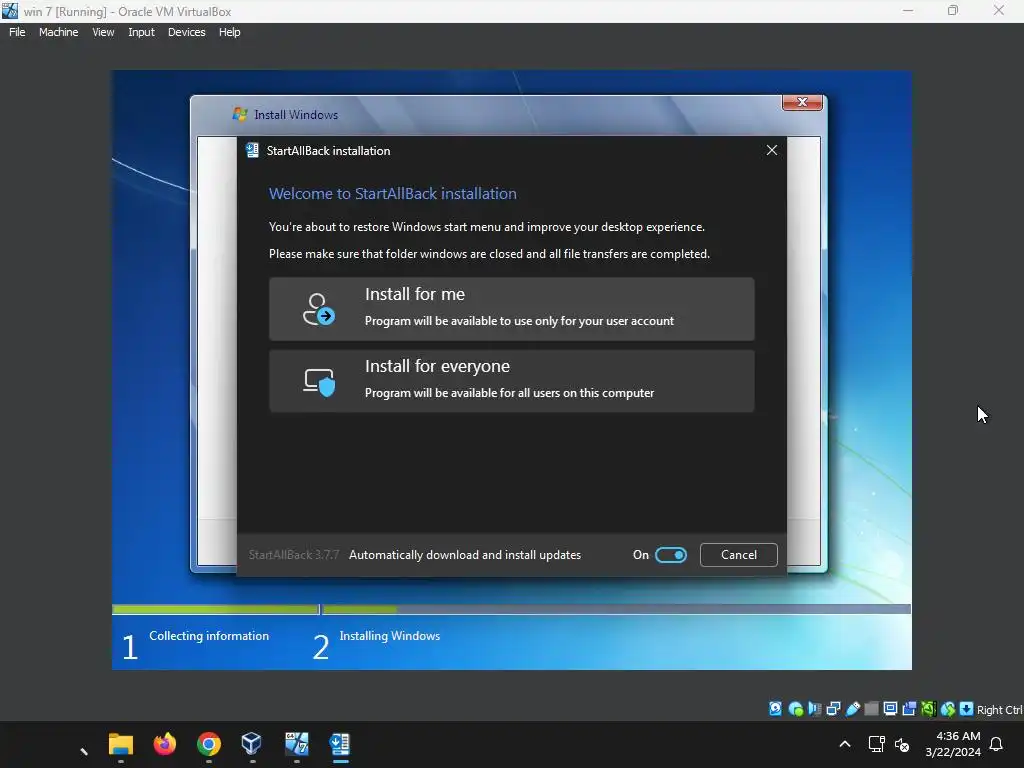The height and width of the screenshot is (768, 1024).
Task: Click the optical disk status icon
Action: (795, 709)
